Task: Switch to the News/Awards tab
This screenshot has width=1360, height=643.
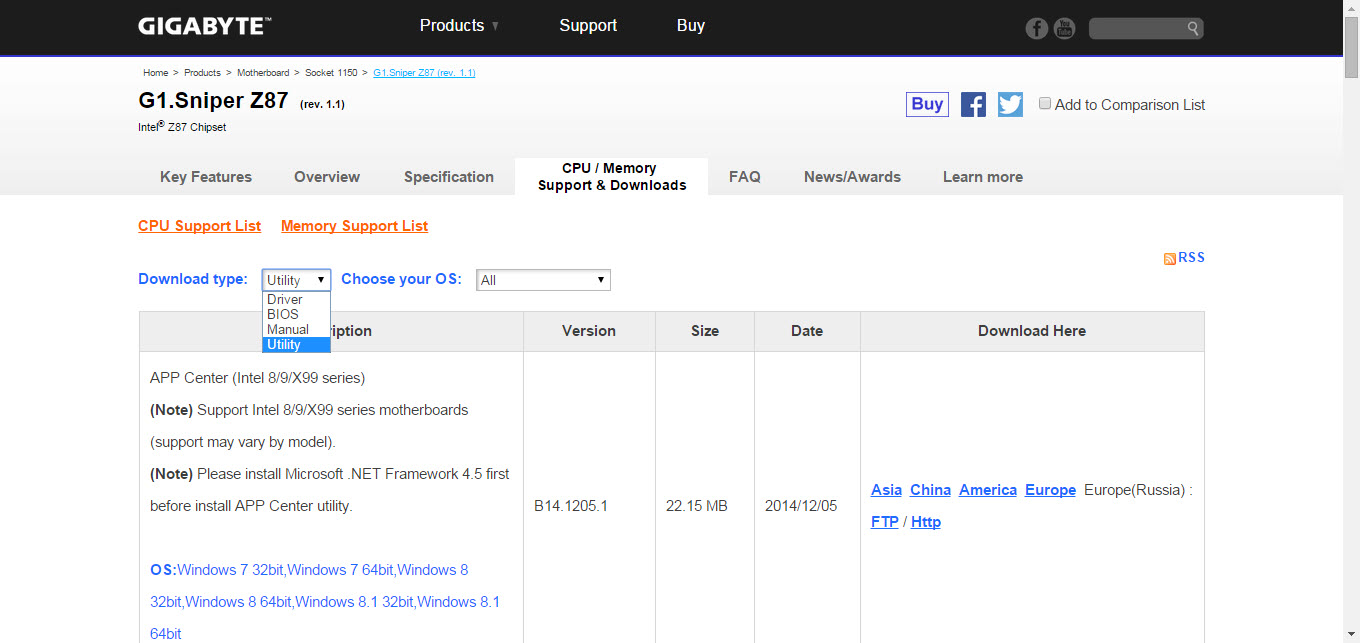Action: [852, 177]
